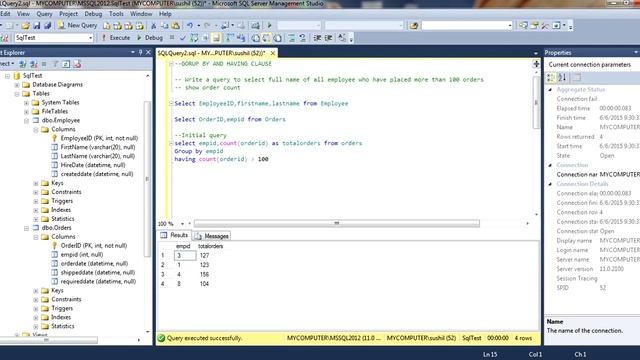Click the Object Explorer Stop icon

[x=44, y=64]
